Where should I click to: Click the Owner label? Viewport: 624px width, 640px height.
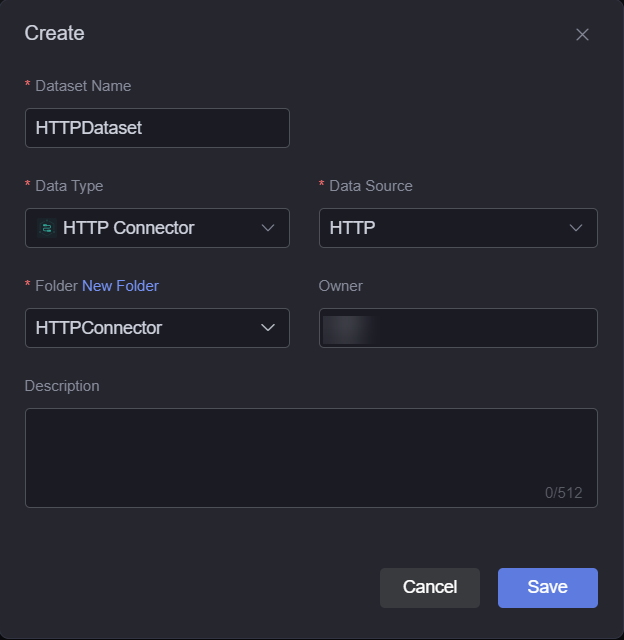[340, 286]
